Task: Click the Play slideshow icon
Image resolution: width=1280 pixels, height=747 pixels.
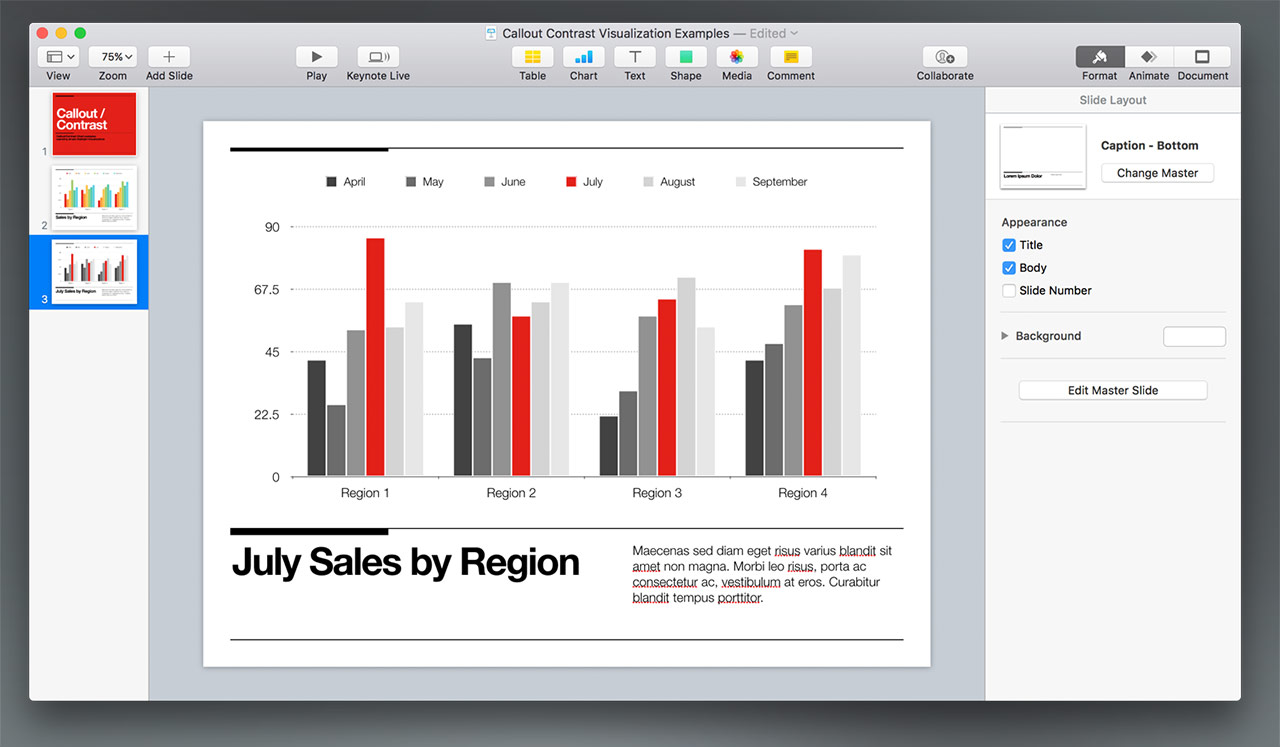Action: coord(316,57)
